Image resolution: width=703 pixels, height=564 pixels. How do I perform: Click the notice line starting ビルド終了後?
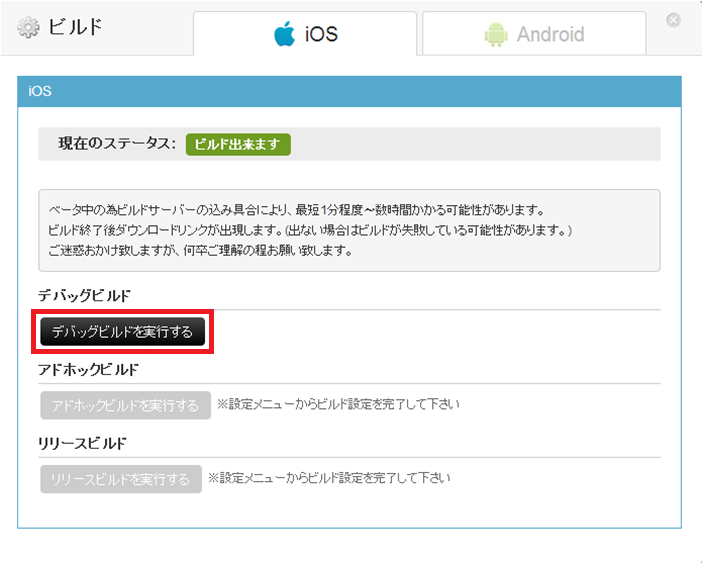(310, 230)
